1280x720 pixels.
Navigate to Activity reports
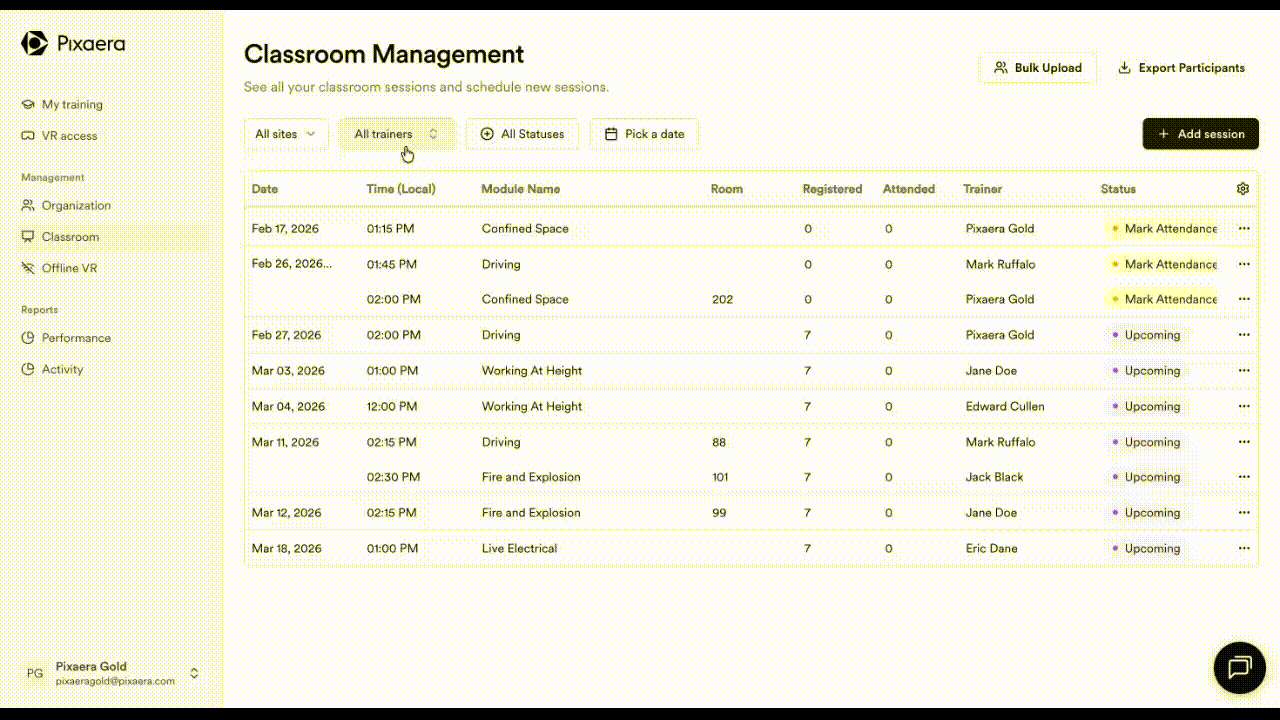click(62, 369)
